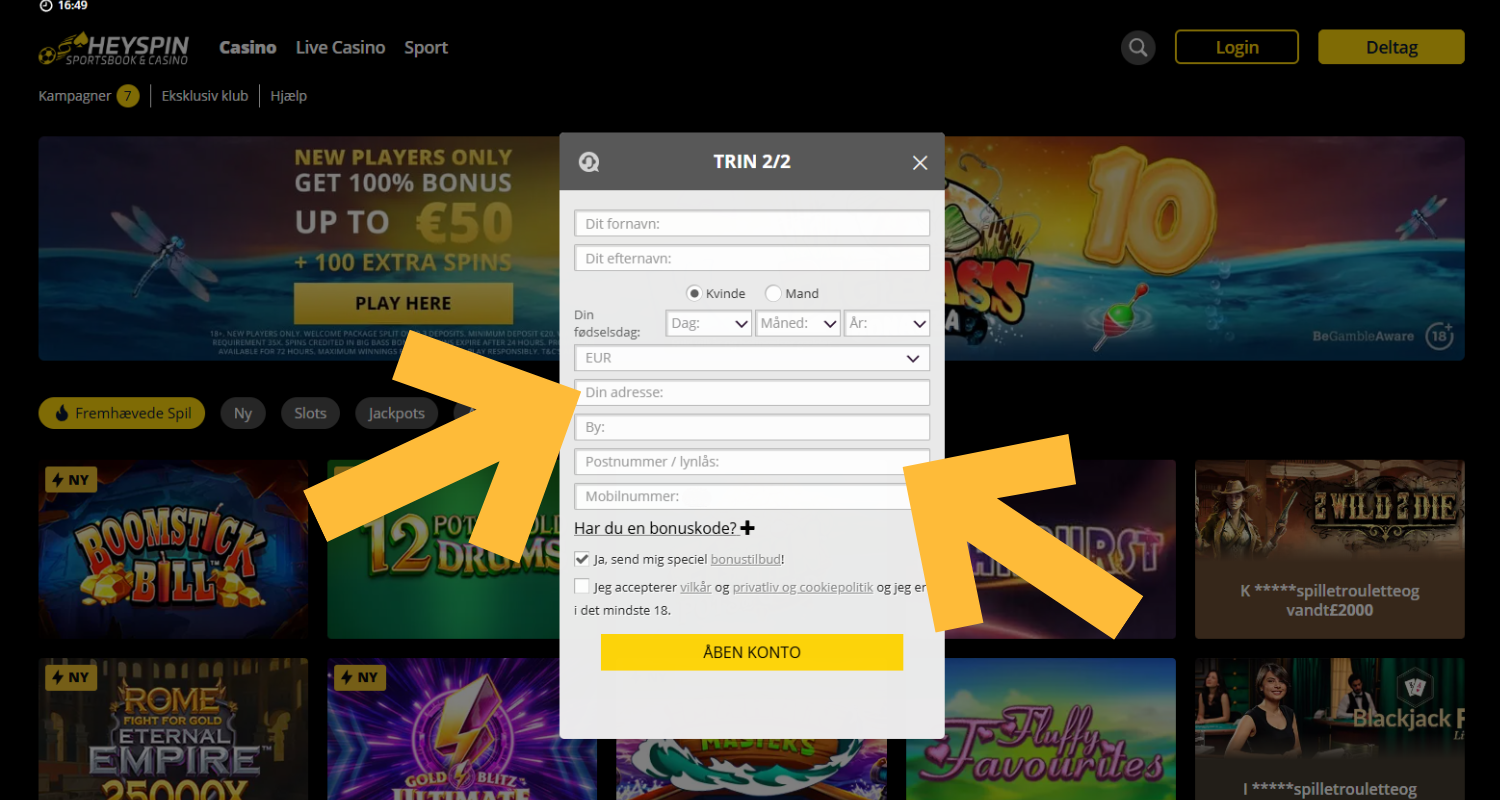Close the TRIN 2/2 registration dialog
The width and height of the screenshot is (1500, 800).
coord(920,163)
